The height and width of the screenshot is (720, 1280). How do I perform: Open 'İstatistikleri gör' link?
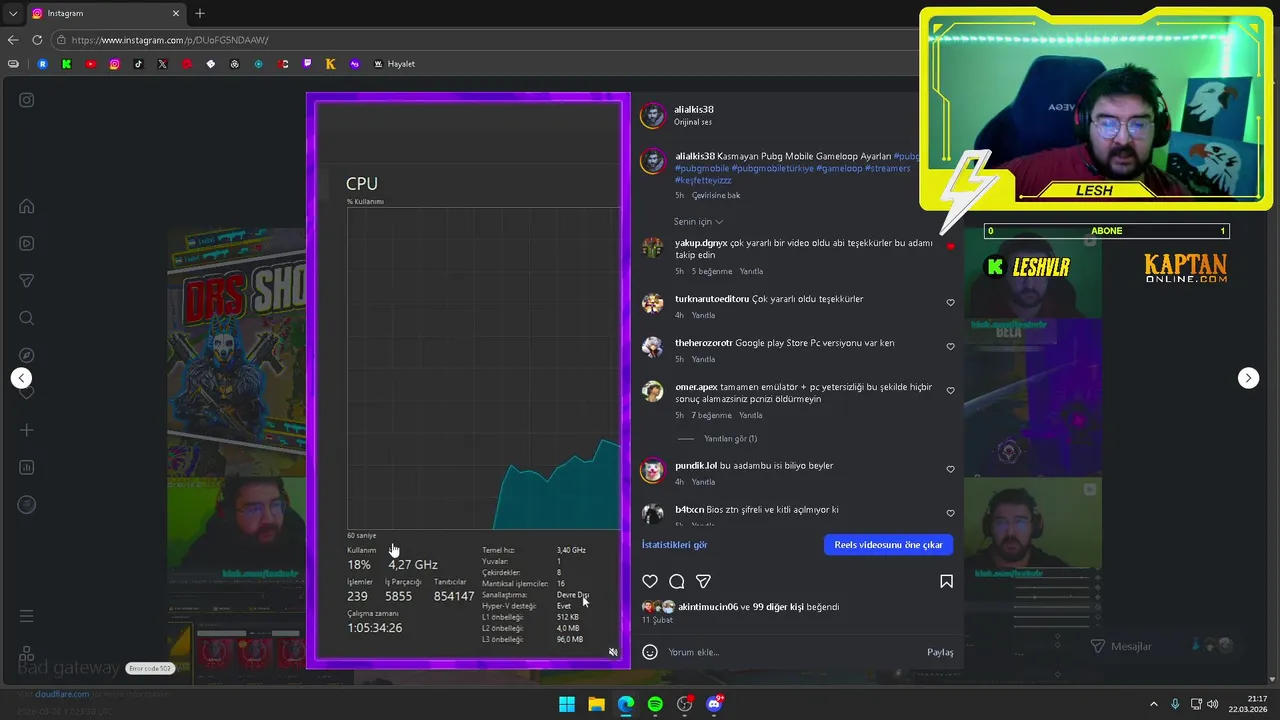tap(674, 545)
